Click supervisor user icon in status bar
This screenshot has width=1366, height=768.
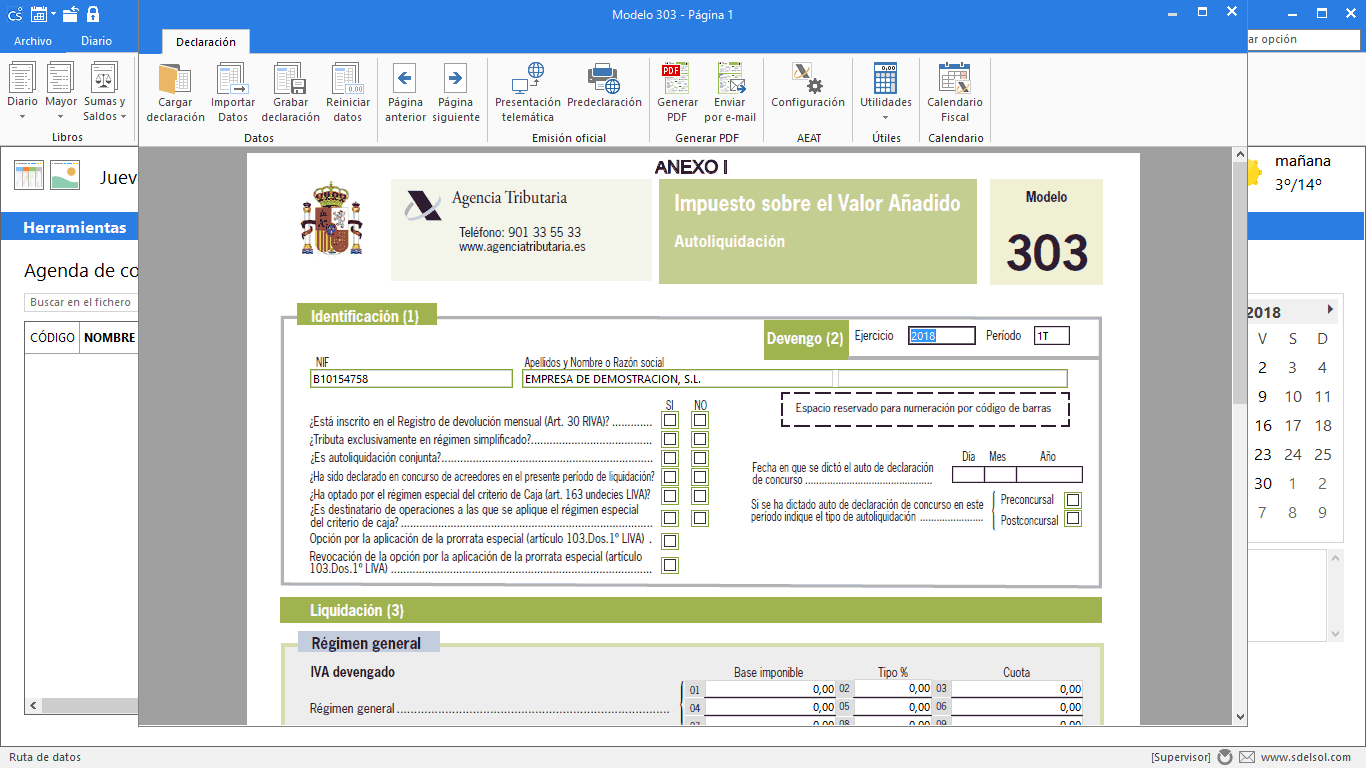tap(1225, 757)
